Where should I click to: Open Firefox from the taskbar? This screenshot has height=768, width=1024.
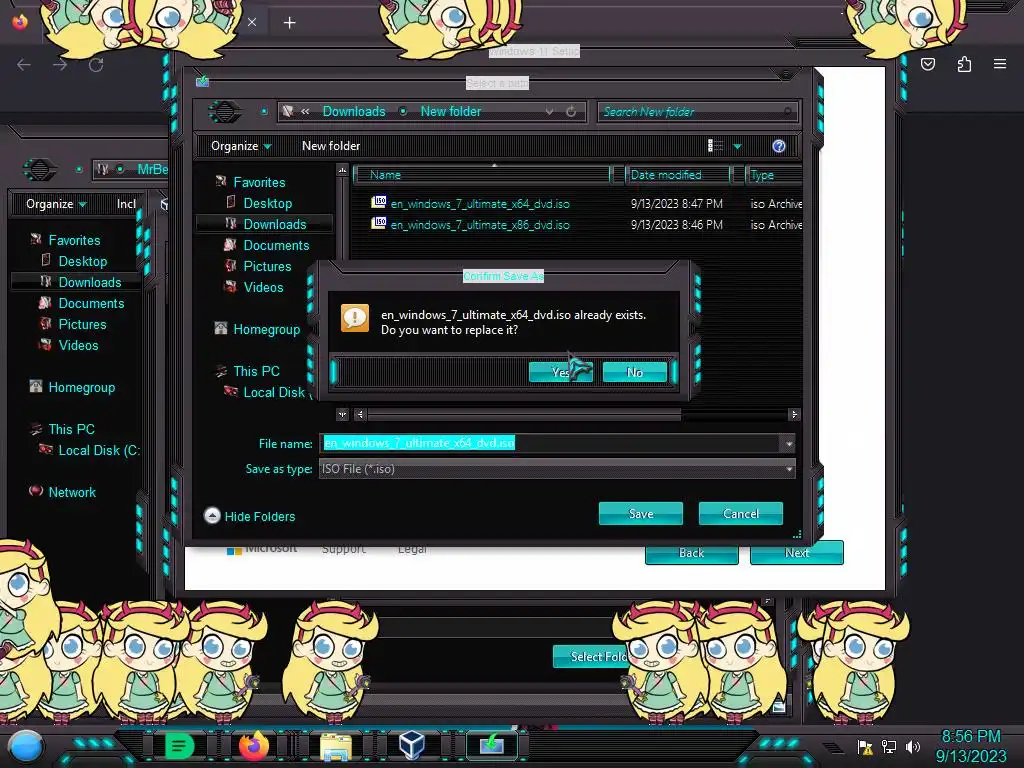255,746
